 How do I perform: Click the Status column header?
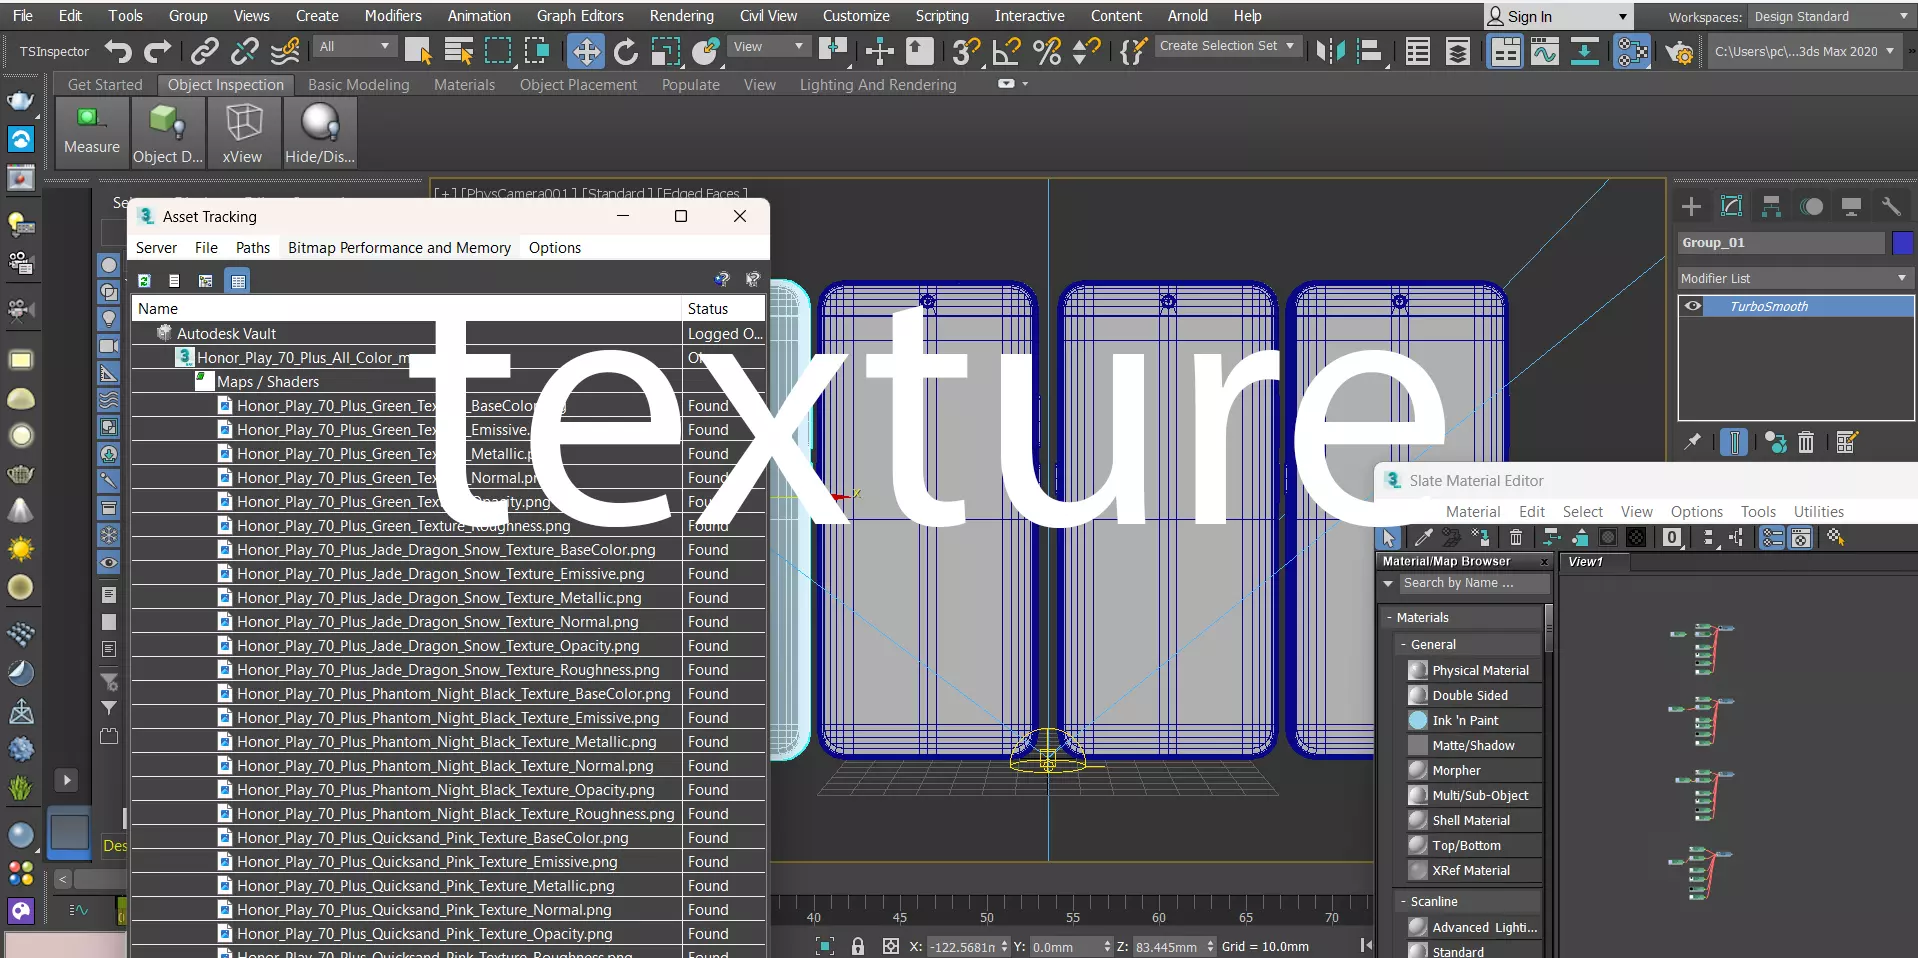click(x=724, y=309)
